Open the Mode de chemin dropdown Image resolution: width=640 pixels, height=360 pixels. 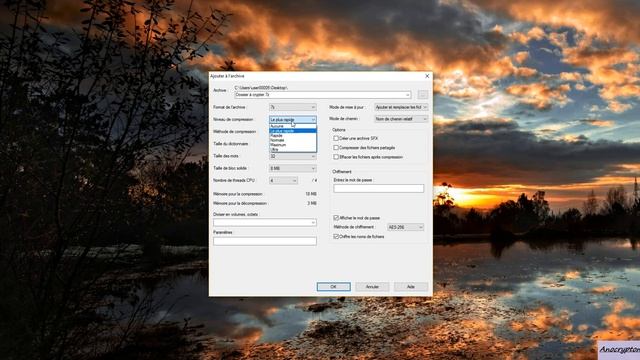(x=401, y=119)
